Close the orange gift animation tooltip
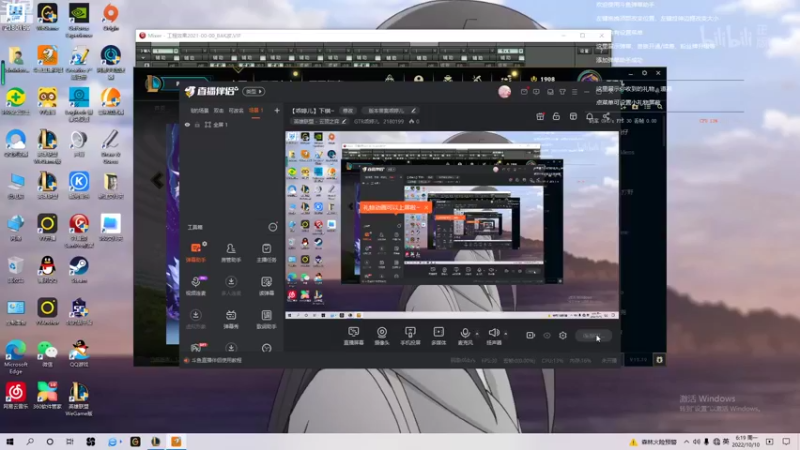 coord(426,208)
